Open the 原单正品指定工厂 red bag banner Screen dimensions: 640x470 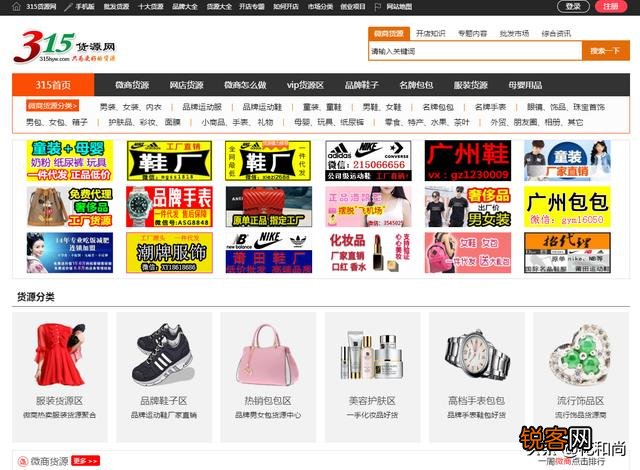click(269, 206)
